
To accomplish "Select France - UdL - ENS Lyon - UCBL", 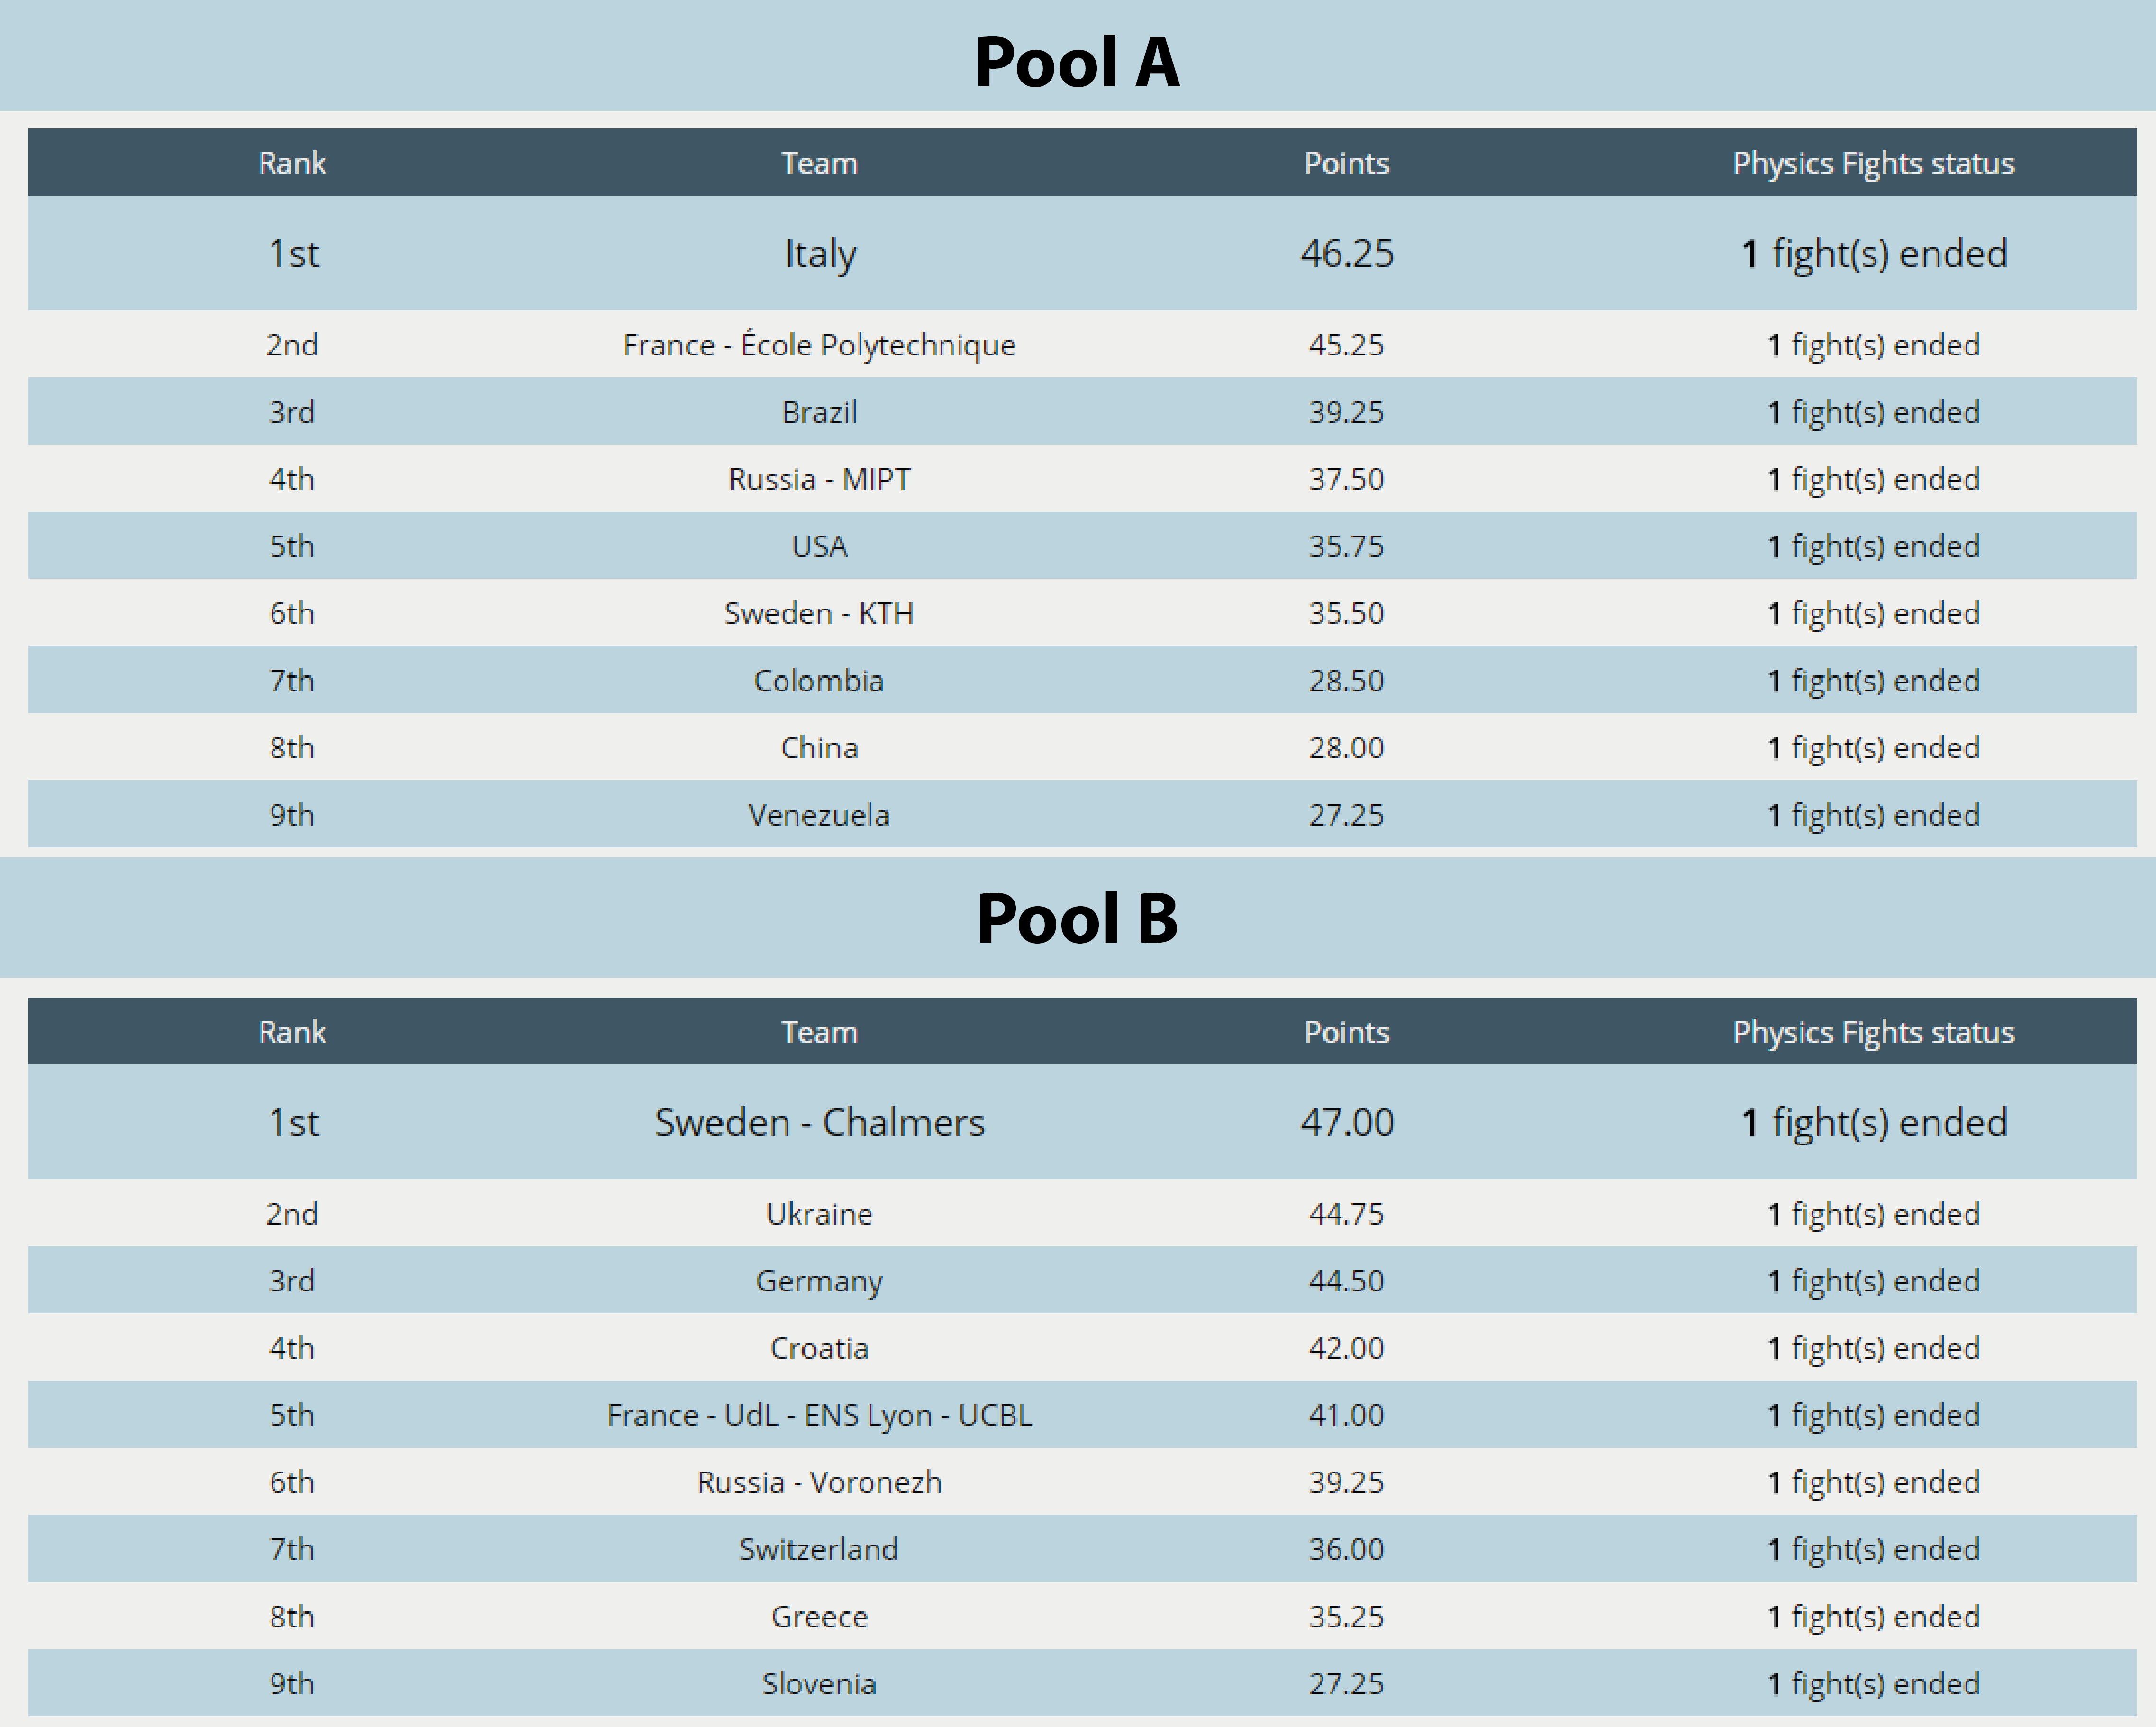I will tap(819, 1415).
